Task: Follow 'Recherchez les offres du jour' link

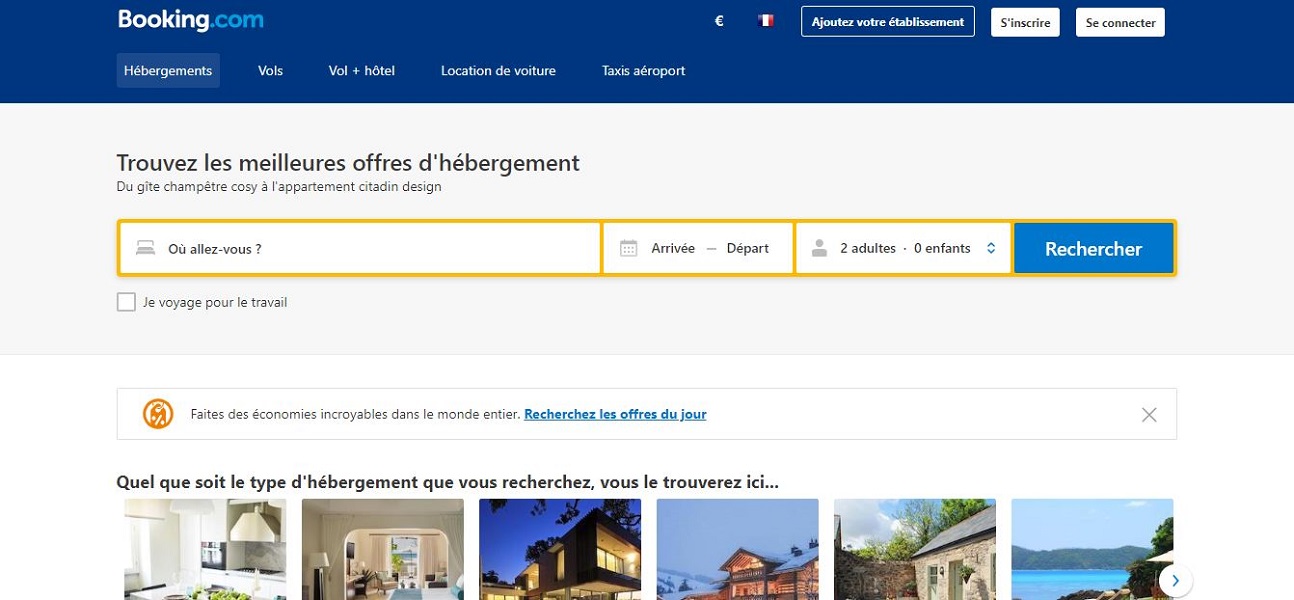Action: (x=615, y=414)
